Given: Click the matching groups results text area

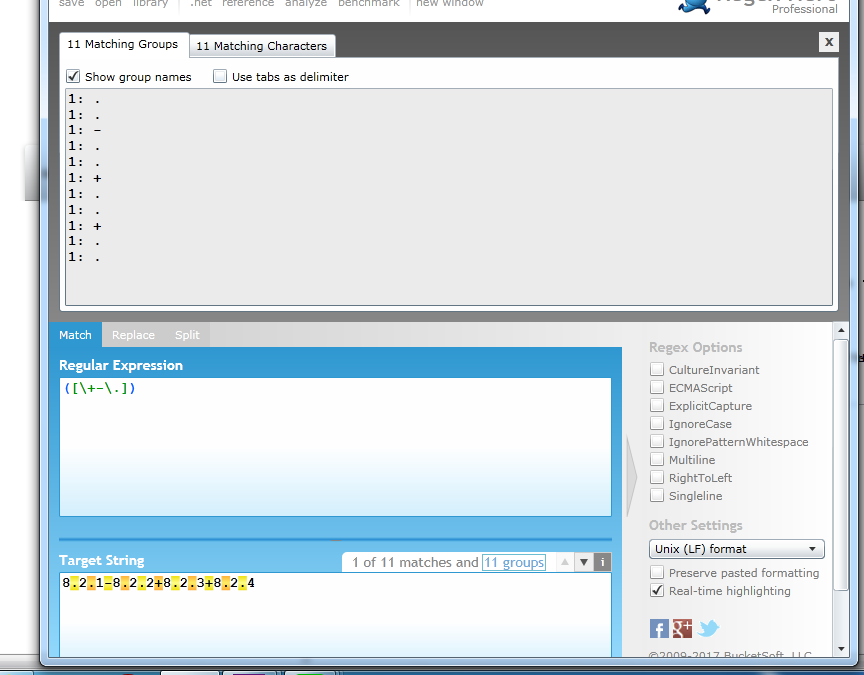Looking at the screenshot, I should click(x=449, y=197).
